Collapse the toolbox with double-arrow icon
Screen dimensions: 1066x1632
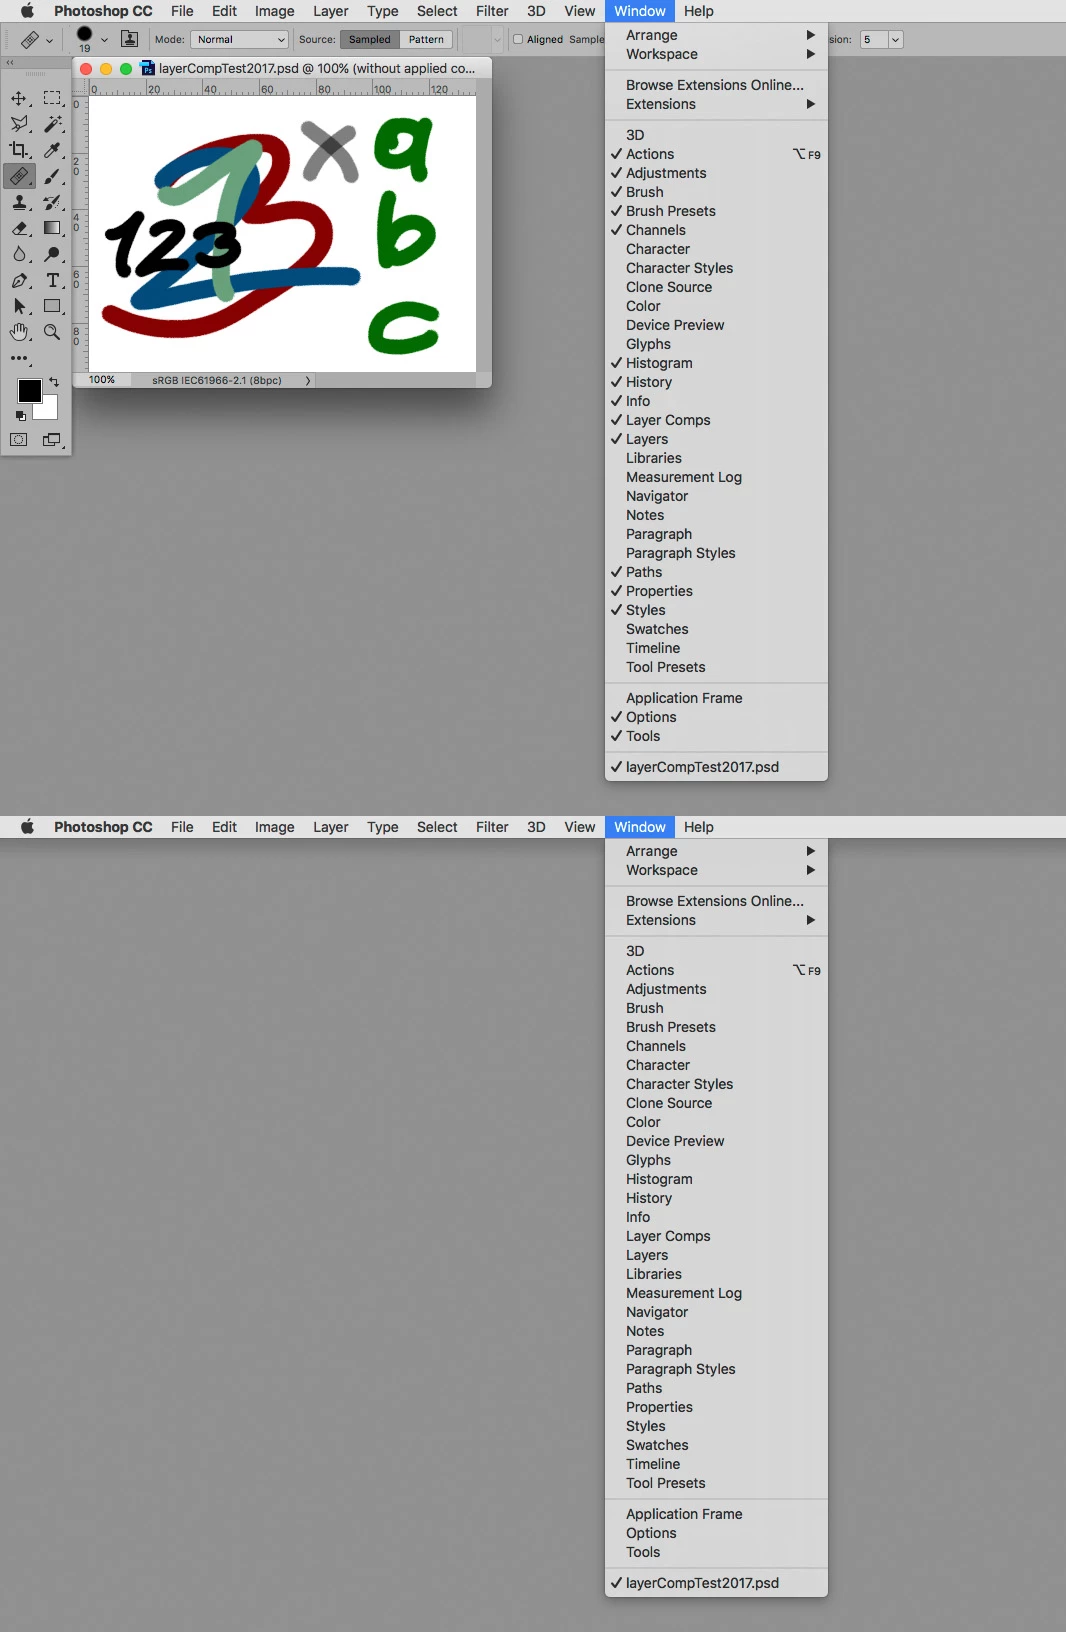(x=10, y=62)
